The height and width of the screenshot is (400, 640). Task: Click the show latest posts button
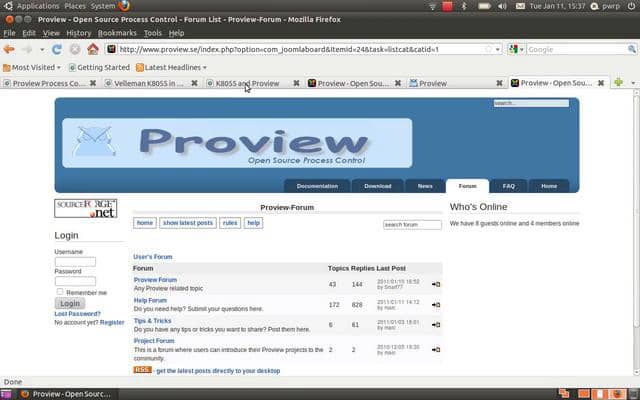[x=188, y=223]
